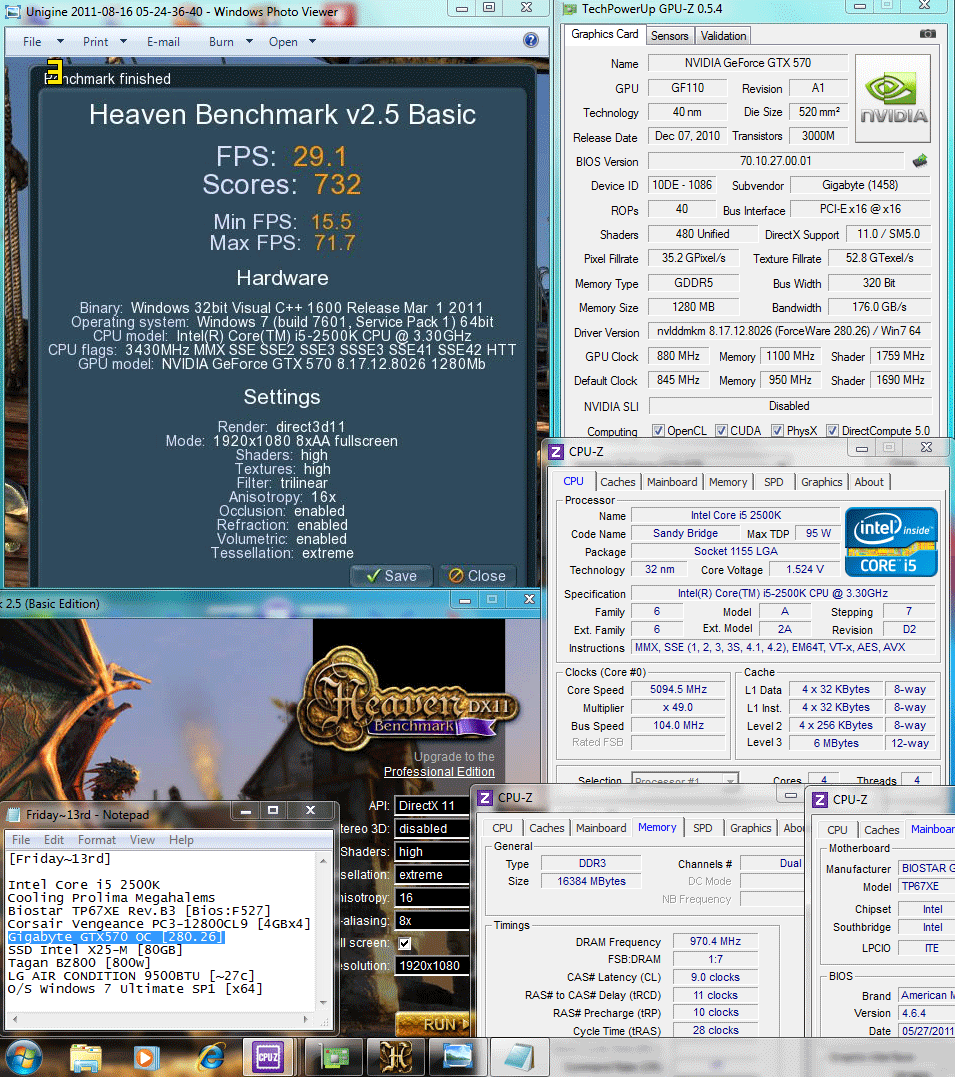Click DRAM Frequency 970.4 MHz value
Image resolution: width=955 pixels, height=1077 pixels.
point(715,942)
